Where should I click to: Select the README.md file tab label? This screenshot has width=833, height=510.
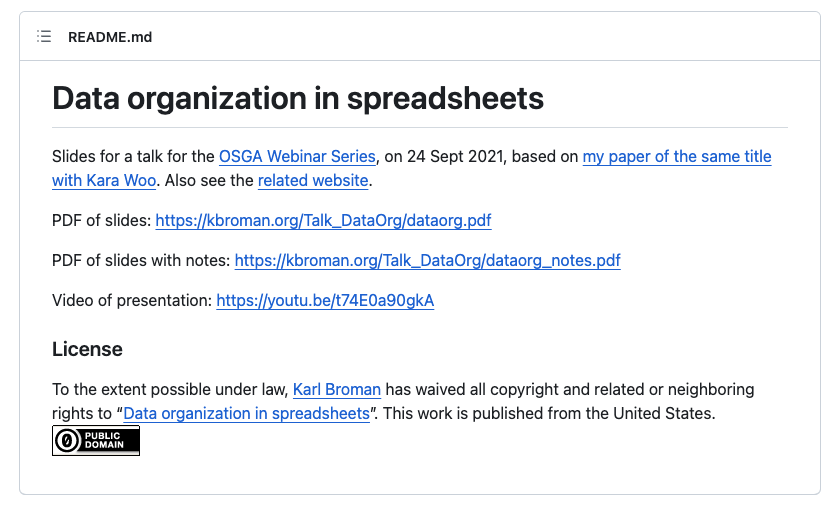point(110,37)
